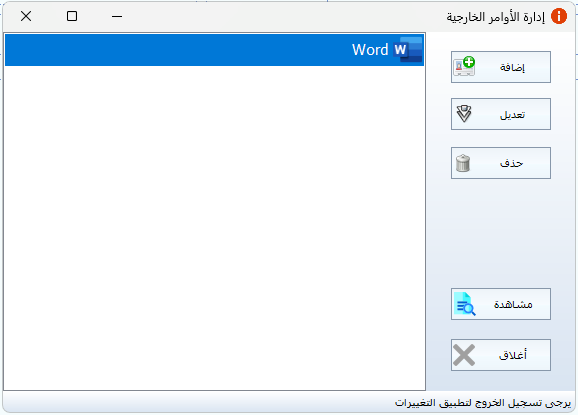Viewport: 578px width, 415px height.
Task: Maximize the external commands window
Action: tap(72, 16)
